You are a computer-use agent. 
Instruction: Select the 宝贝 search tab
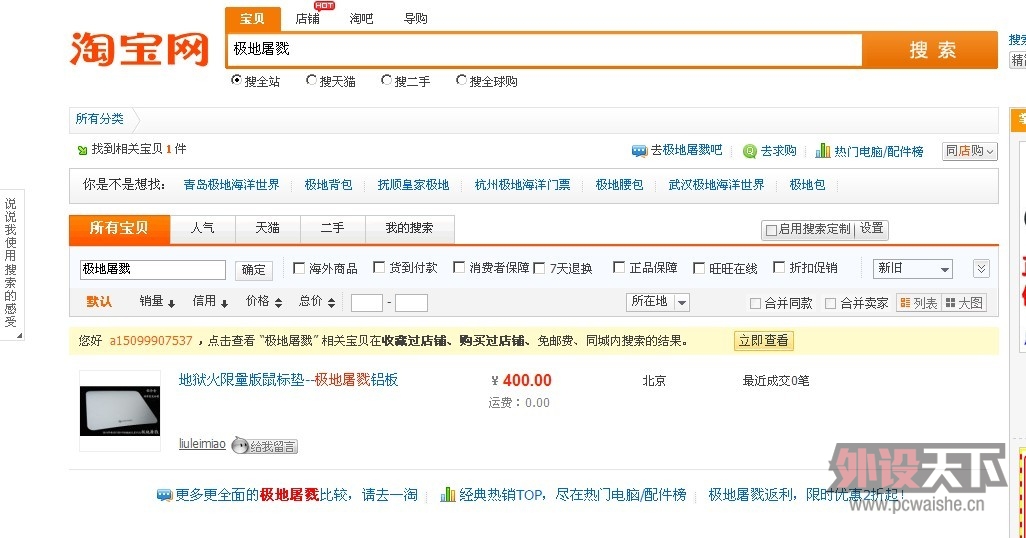pos(253,19)
